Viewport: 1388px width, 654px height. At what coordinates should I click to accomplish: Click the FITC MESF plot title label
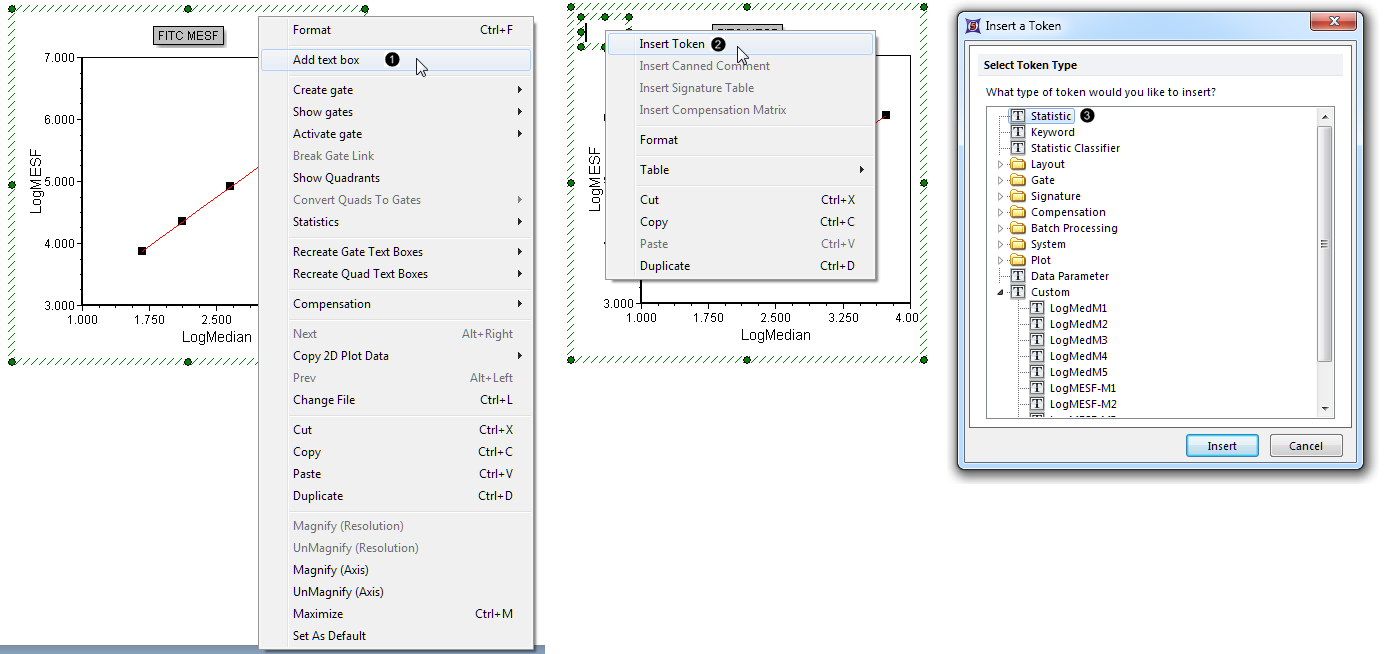188,36
